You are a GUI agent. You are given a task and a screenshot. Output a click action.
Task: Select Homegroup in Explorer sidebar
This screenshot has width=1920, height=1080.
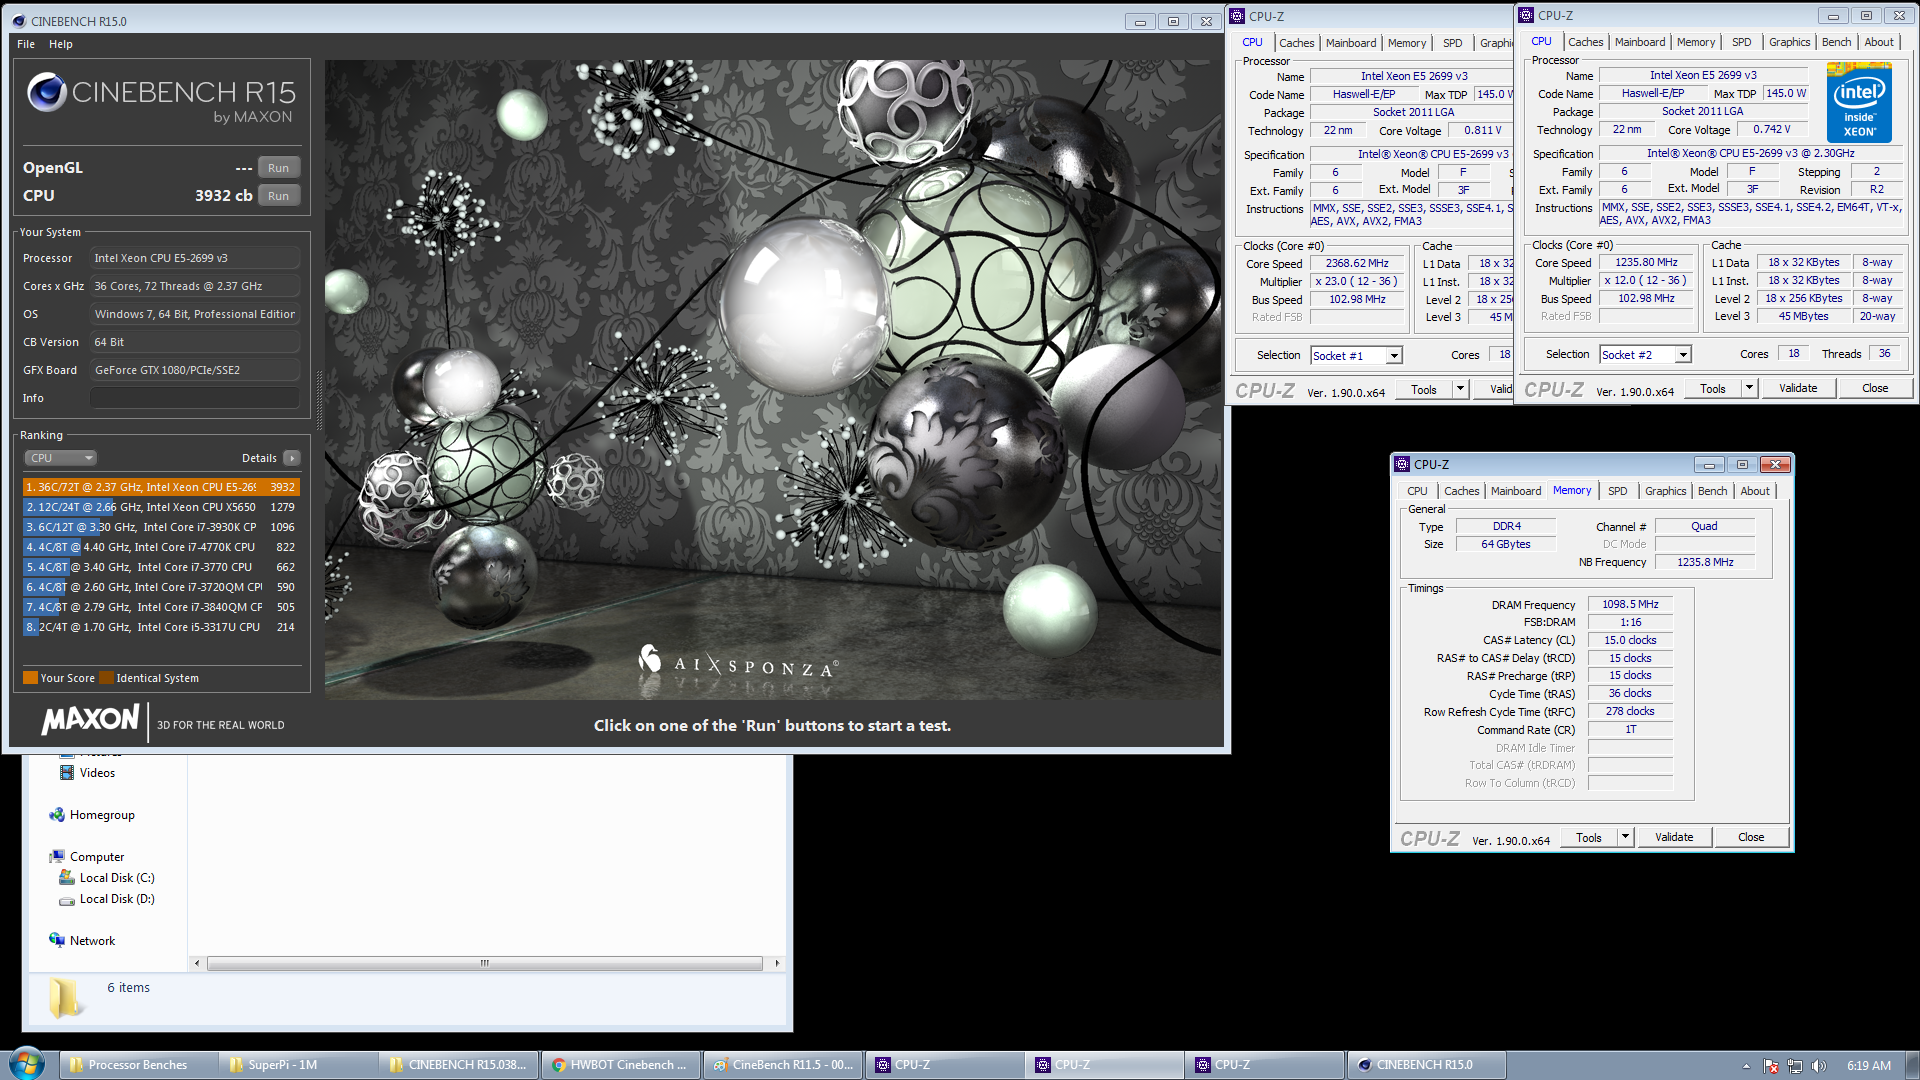pos(101,815)
